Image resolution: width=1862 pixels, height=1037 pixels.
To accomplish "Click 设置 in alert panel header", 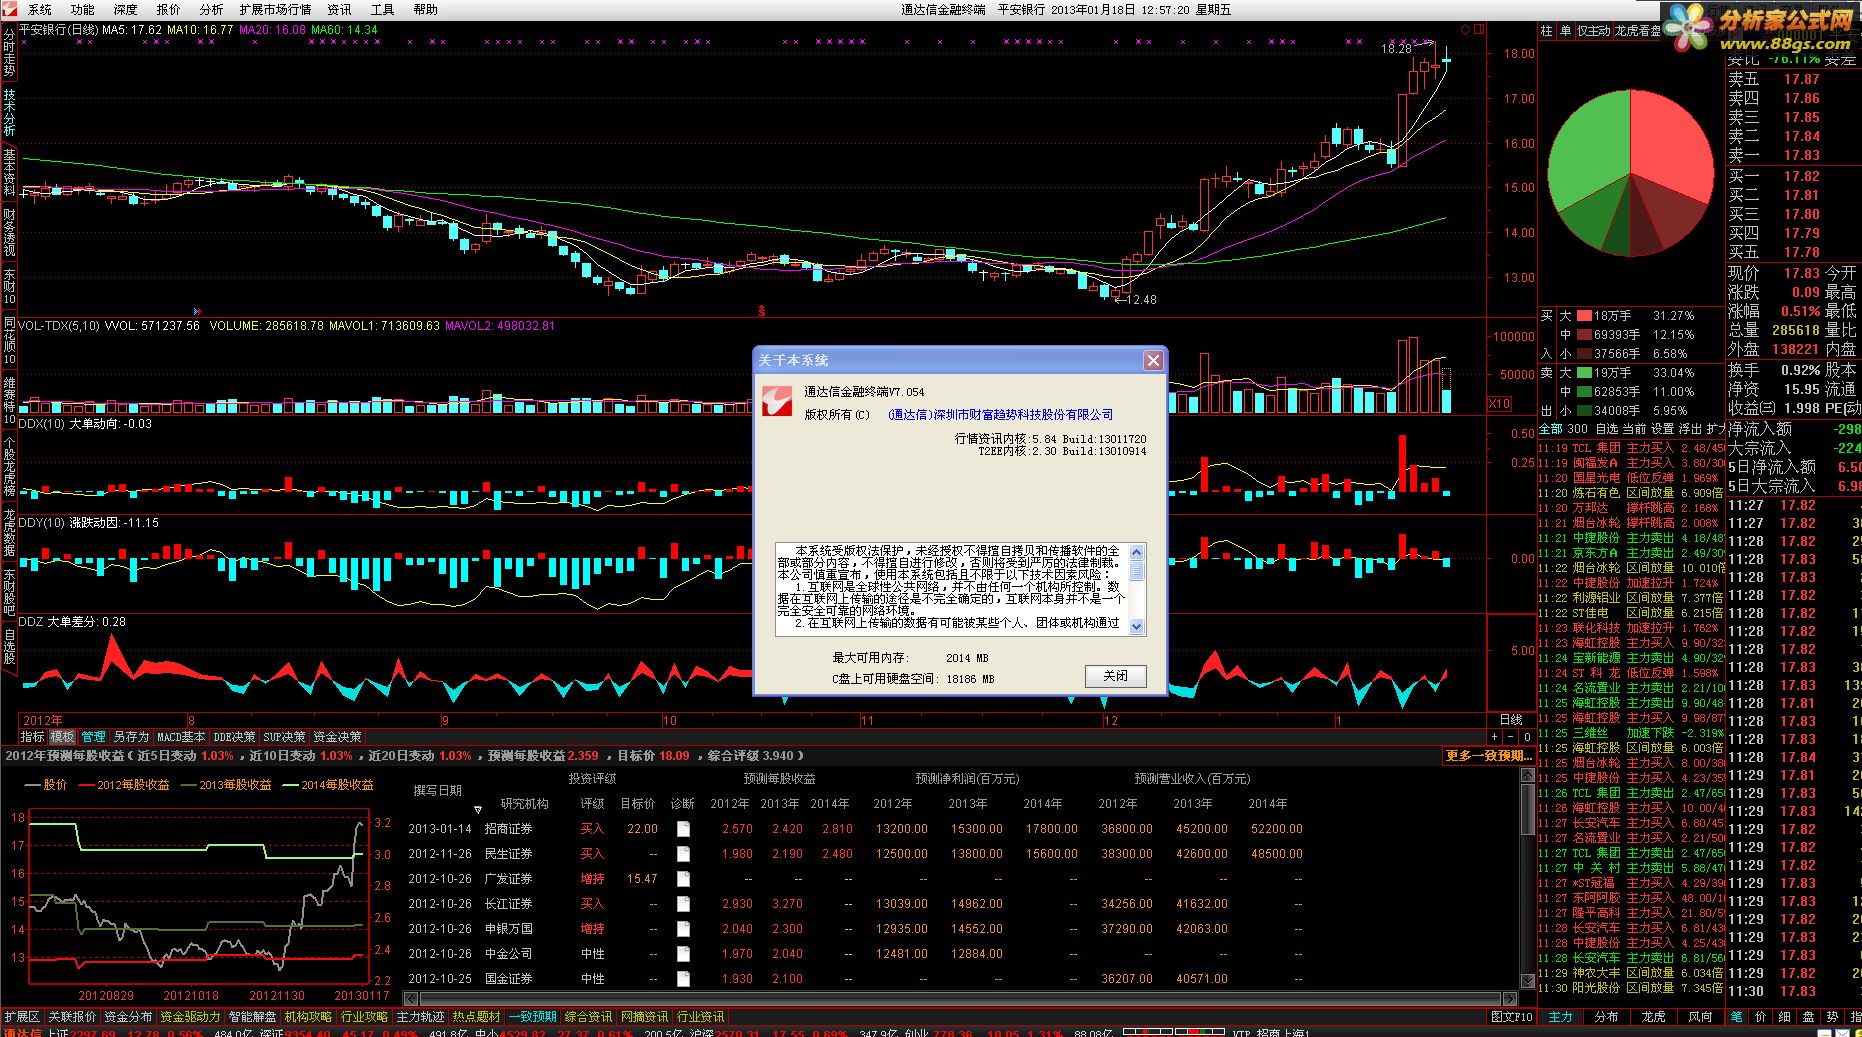I will (x=1662, y=429).
